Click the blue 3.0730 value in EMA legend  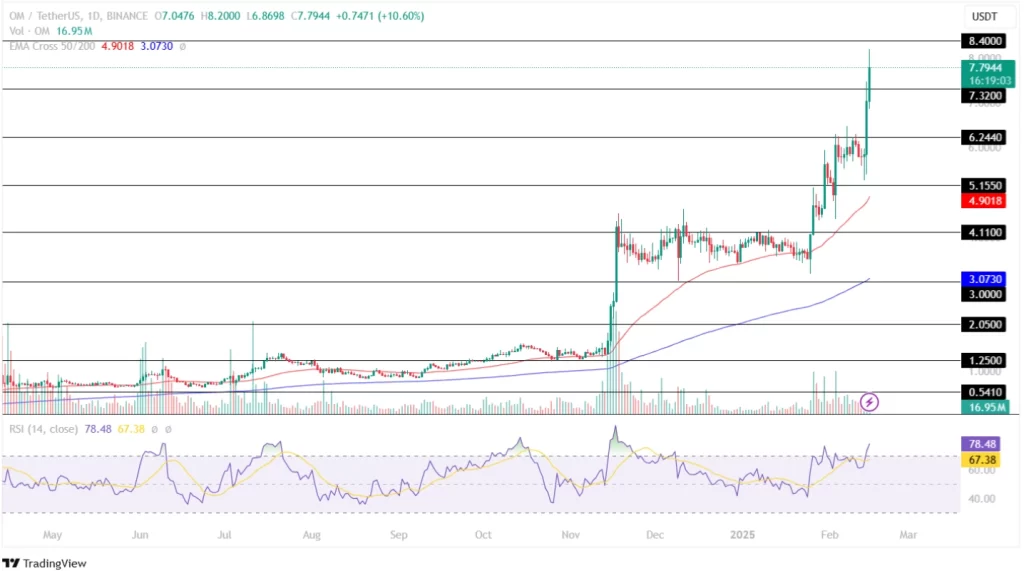tap(157, 46)
